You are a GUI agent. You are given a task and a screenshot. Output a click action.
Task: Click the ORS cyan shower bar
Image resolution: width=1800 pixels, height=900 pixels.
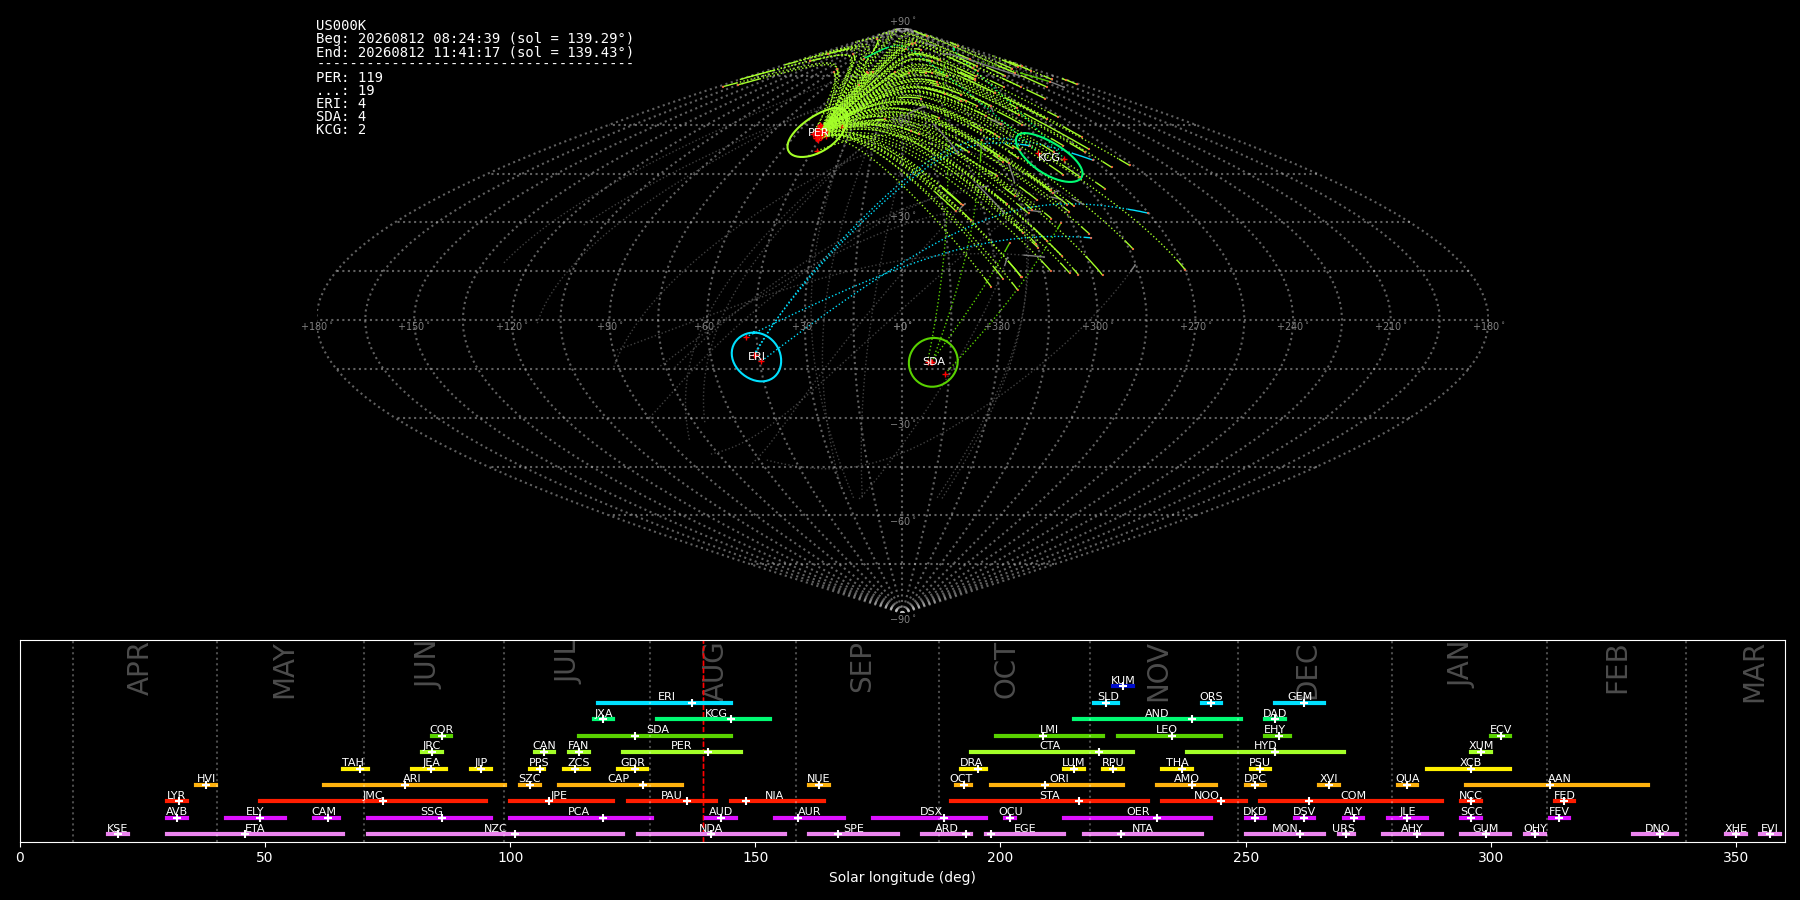[1211, 703]
